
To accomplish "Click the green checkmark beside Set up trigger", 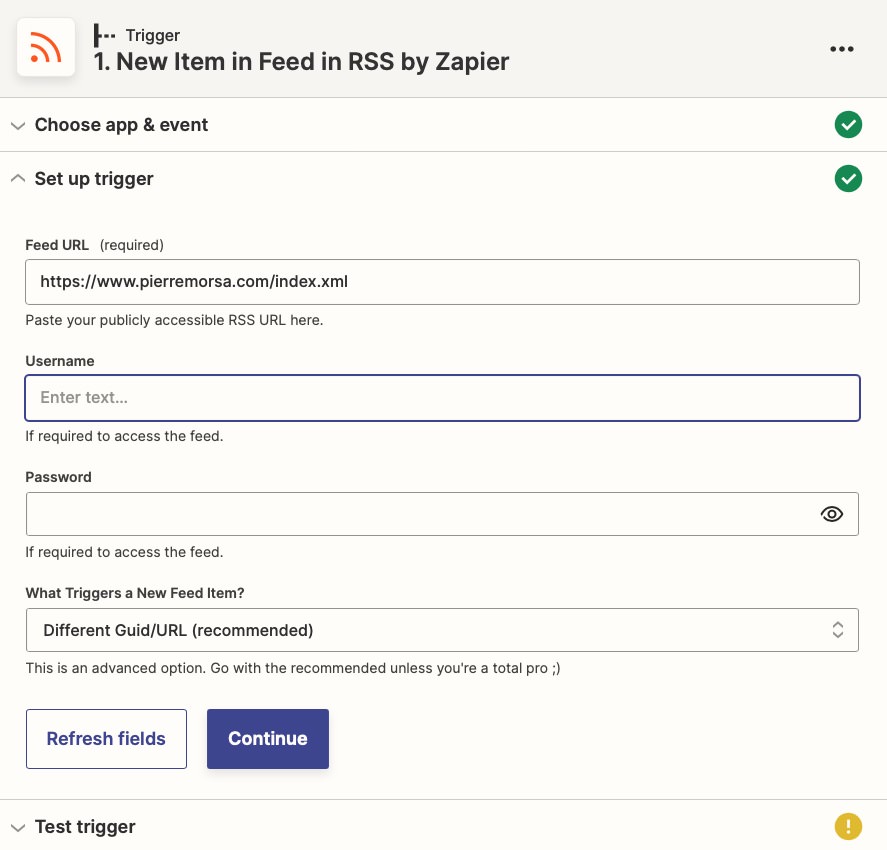I will pos(848,179).
